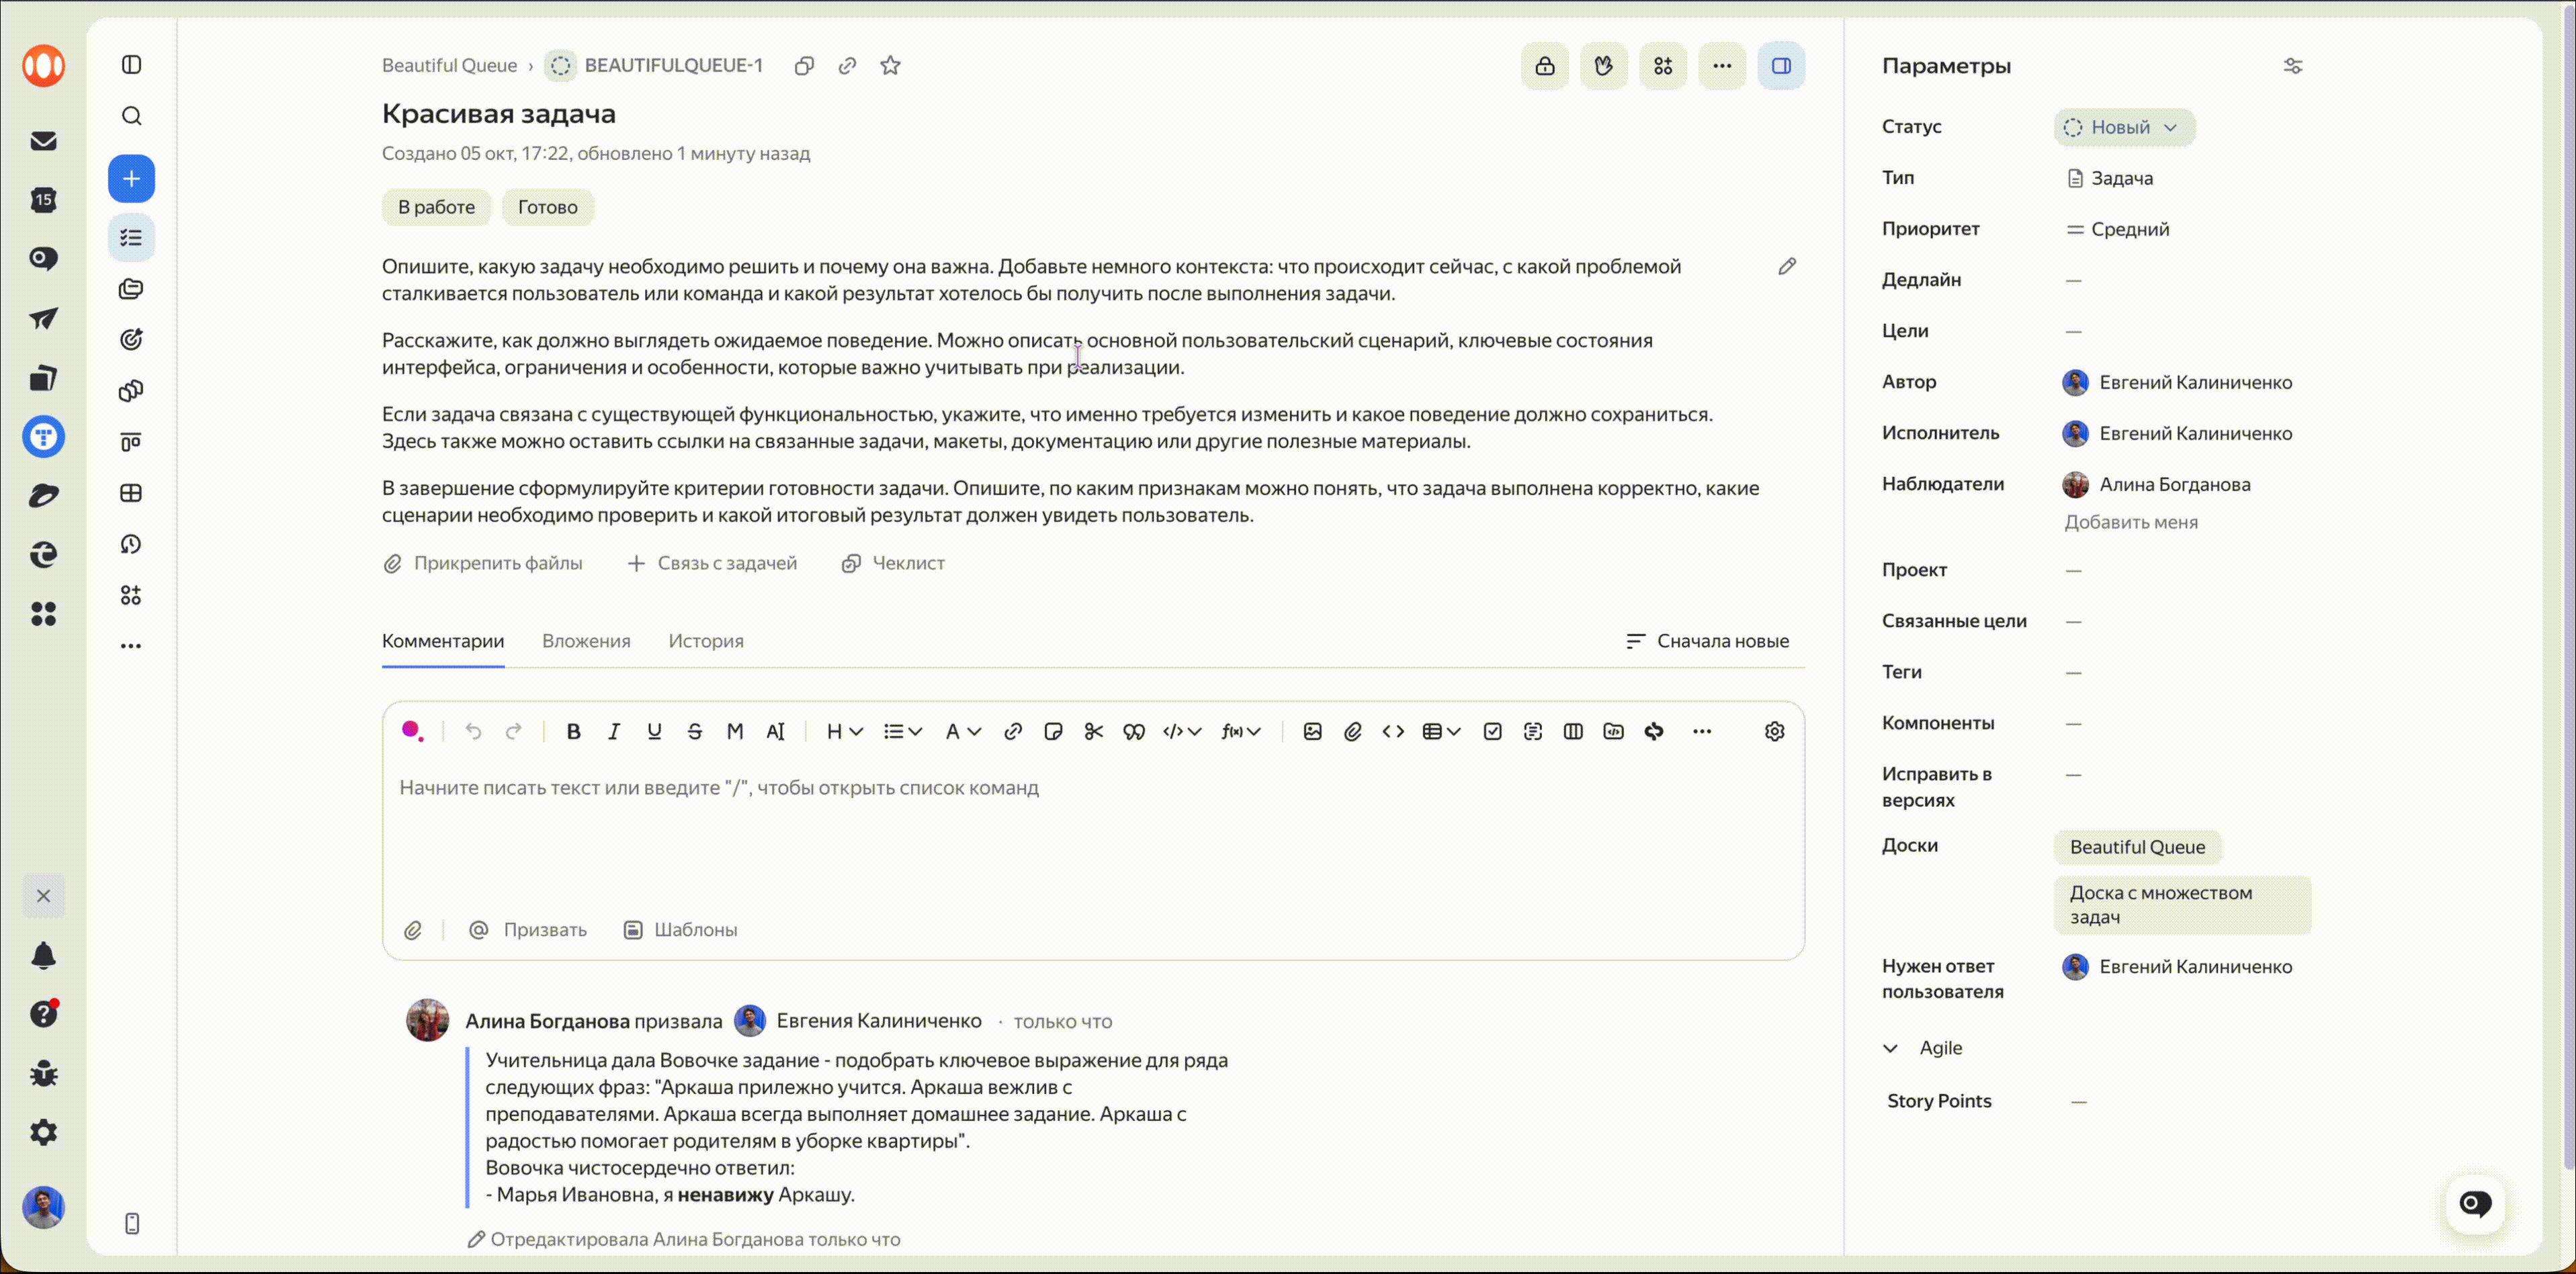The image size is (2576, 1274).
Task: Toggle the left navigation panel
Action: [131, 65]
